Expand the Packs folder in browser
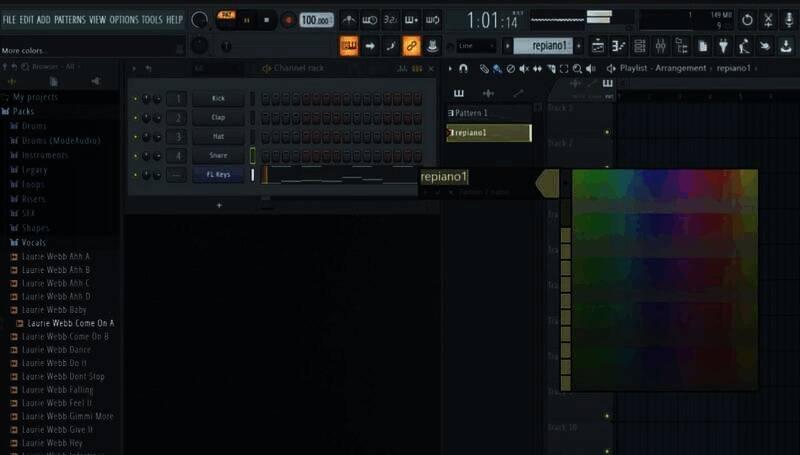 pos(23,112)
